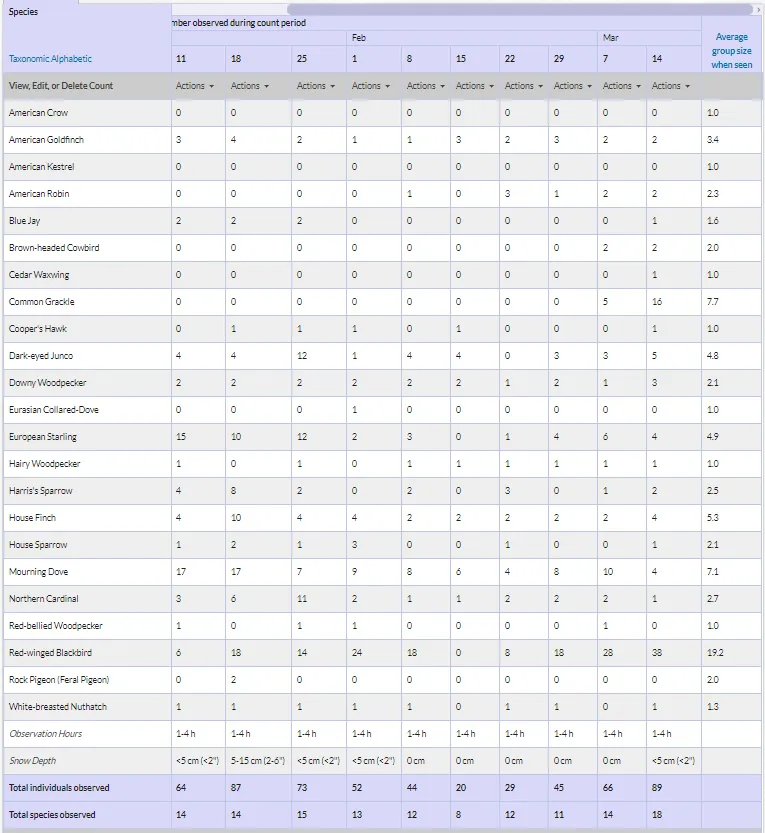Image resolution: width=765 pixels, height=833 pixels.
Task: Select the American Robin row label
Action: click(x=39, y=194)
